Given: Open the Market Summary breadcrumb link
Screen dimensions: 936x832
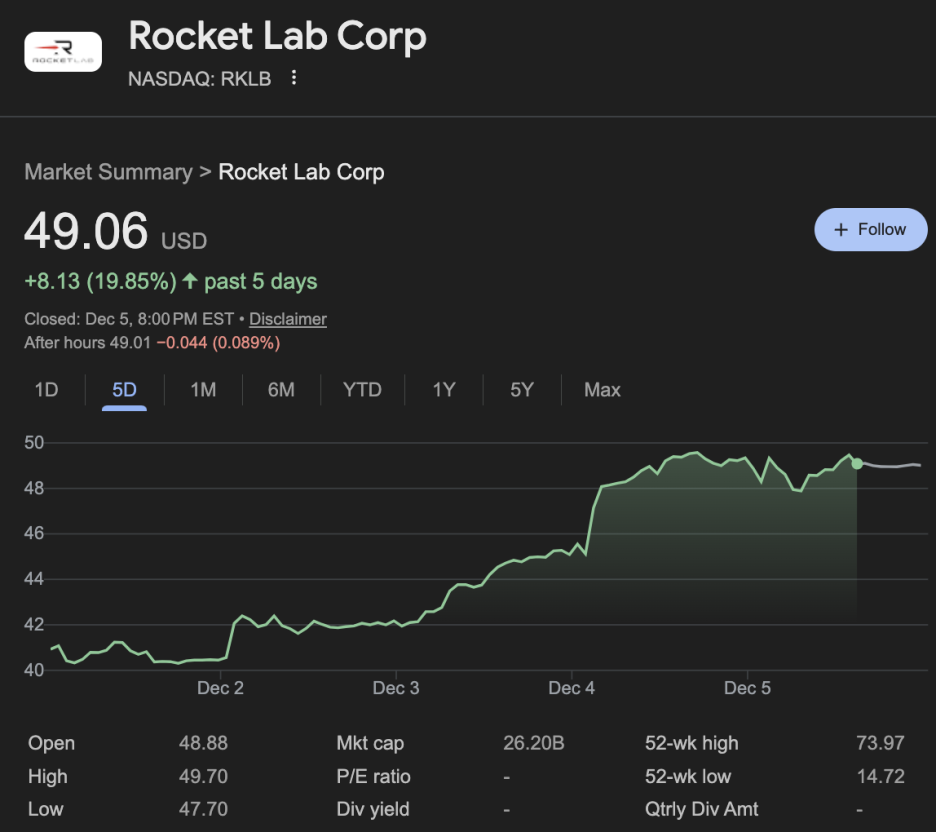Looking at the screenshot, I should pyautogui.click(x=108, y=172).
